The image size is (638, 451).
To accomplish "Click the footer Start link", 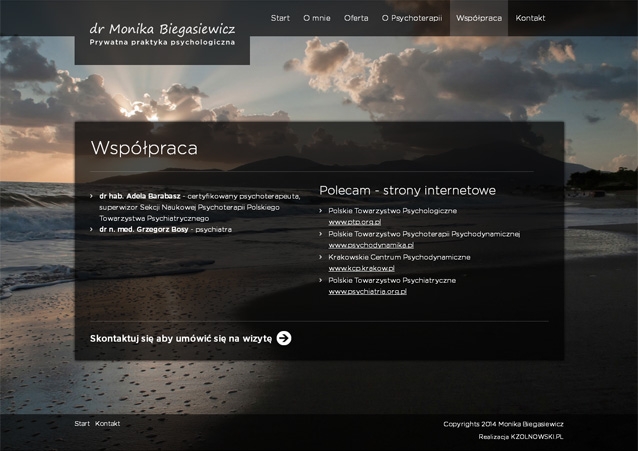I will point(82,424).
